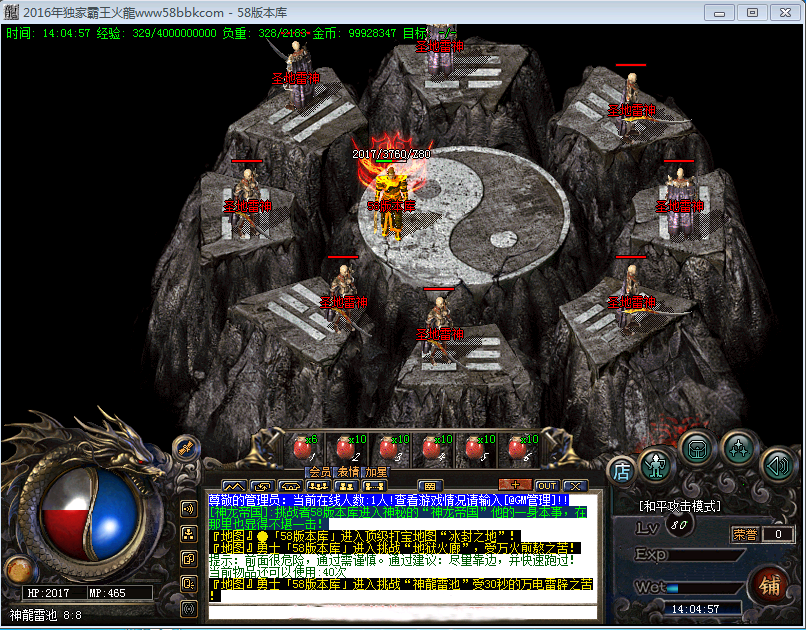Viewport: 806px width, 630px height.
Task: Open the inventory bag icon
Action: (x=698, y=450)
